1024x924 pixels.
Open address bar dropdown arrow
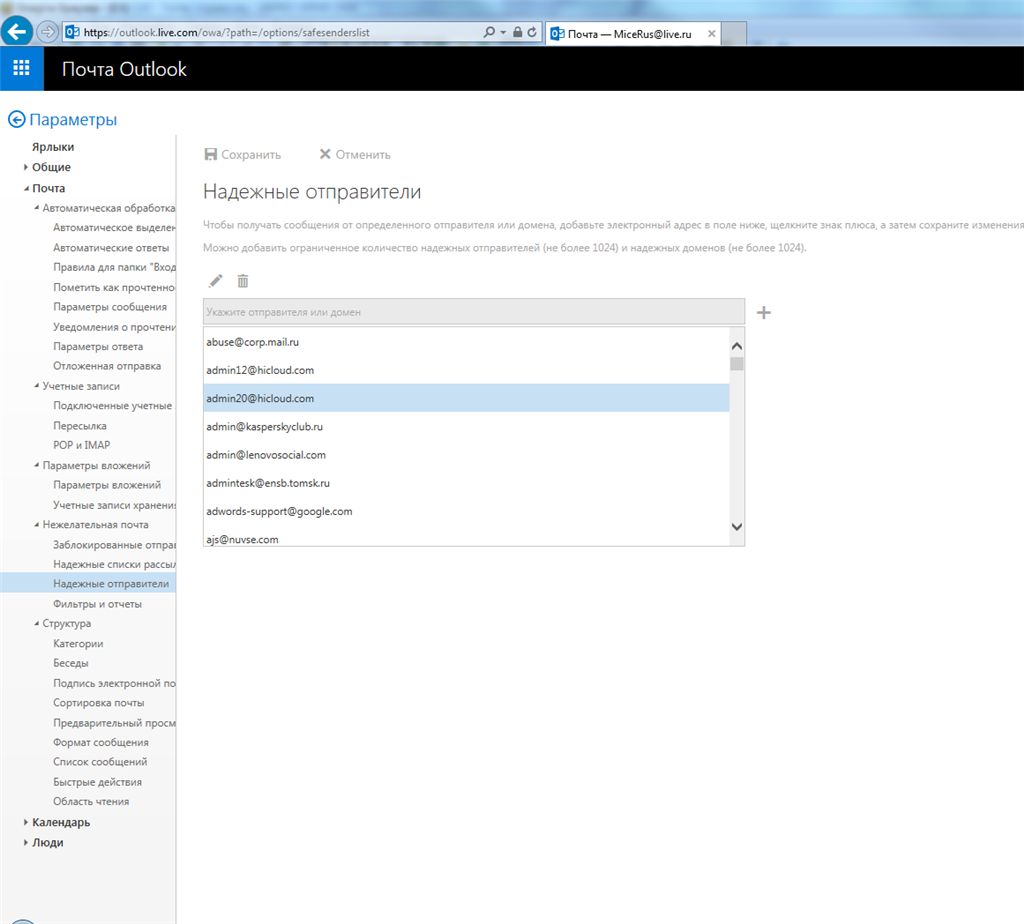pos(503,32)
